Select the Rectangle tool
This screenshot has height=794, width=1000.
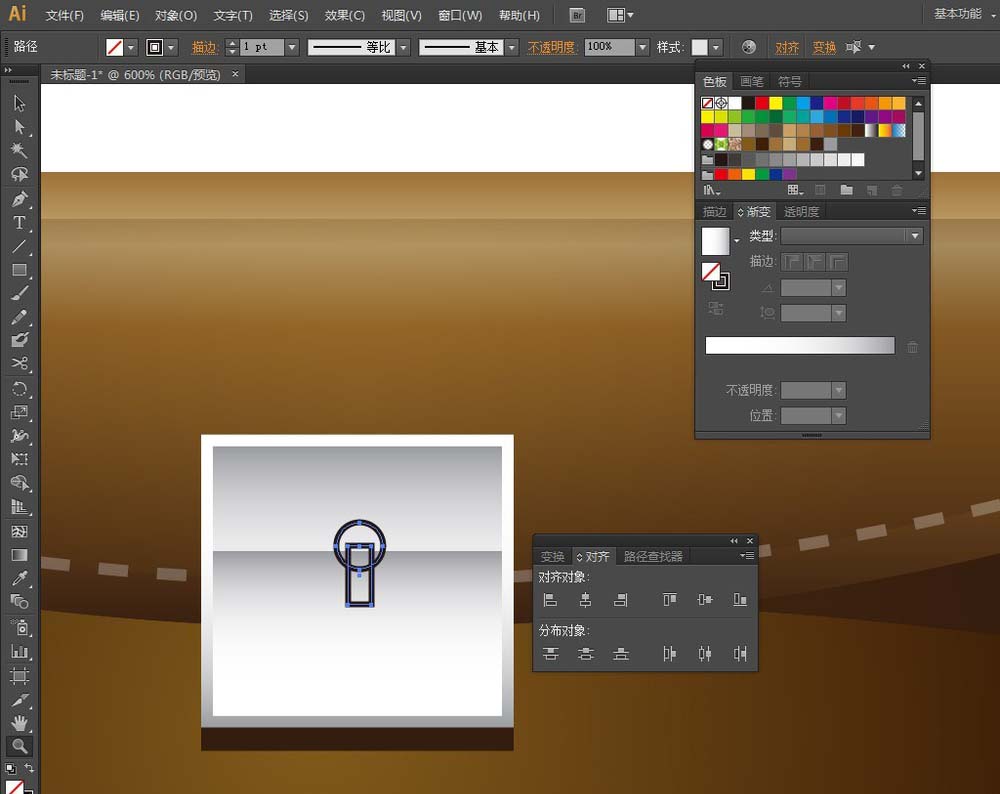click(x=19, y=270)
